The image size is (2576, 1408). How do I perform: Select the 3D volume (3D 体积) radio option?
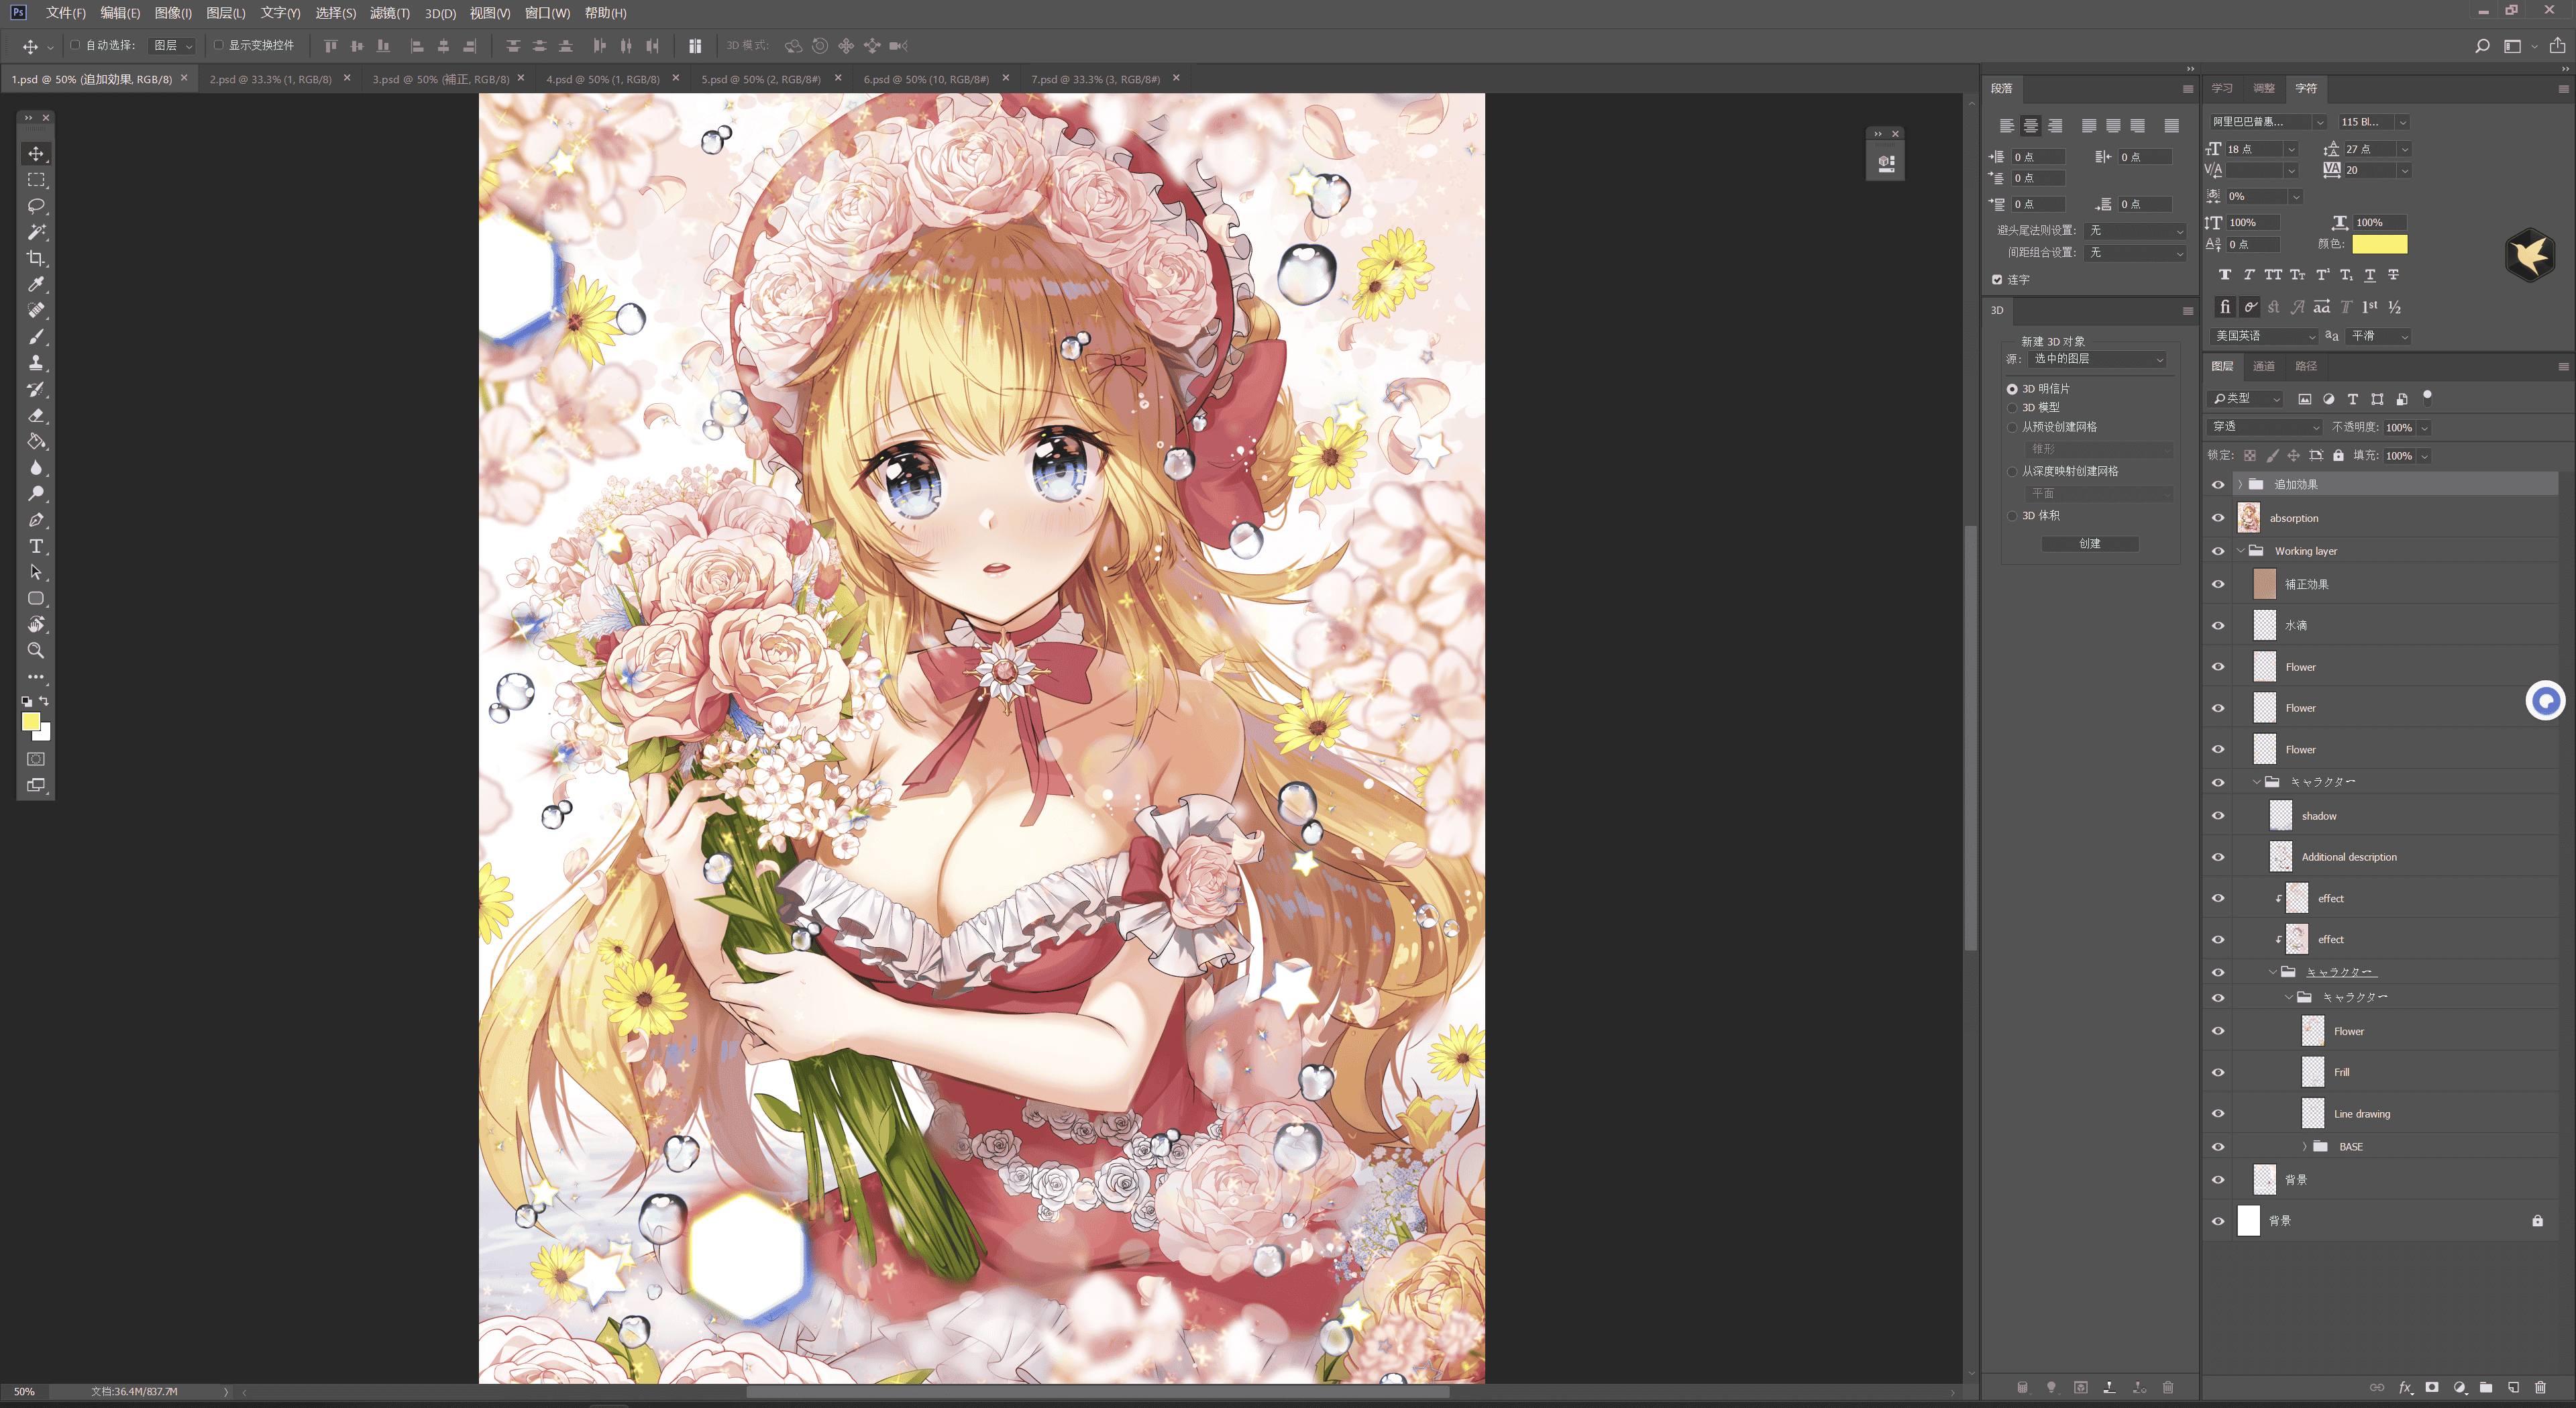pos(2012,516)
